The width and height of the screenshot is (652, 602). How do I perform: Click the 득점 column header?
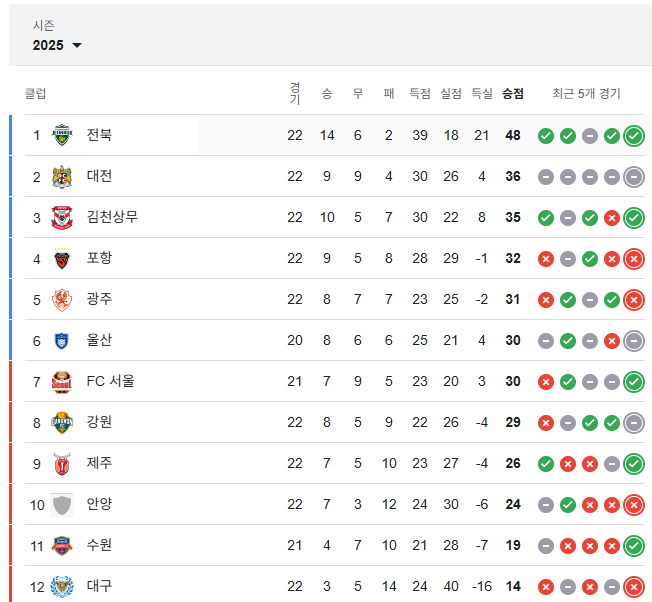coord(420,94)
